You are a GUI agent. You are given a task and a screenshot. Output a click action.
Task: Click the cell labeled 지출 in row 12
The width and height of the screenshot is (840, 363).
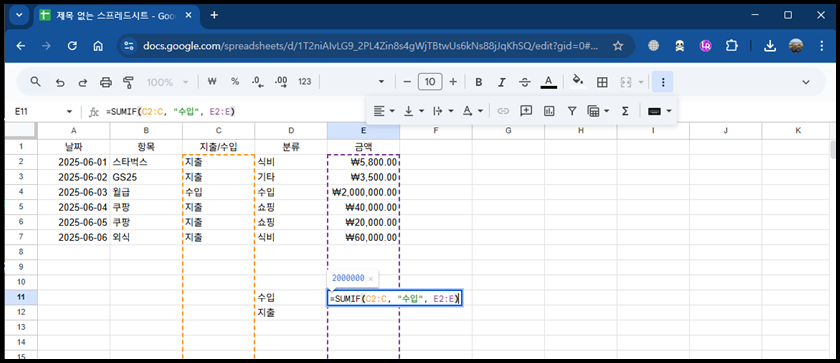[291, 313]
